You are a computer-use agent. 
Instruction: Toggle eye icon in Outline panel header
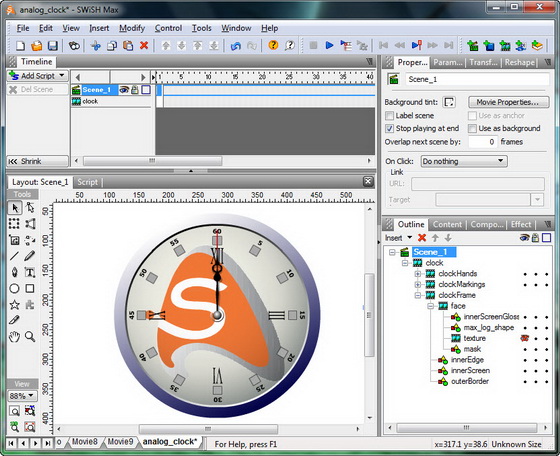click(524, 237)
